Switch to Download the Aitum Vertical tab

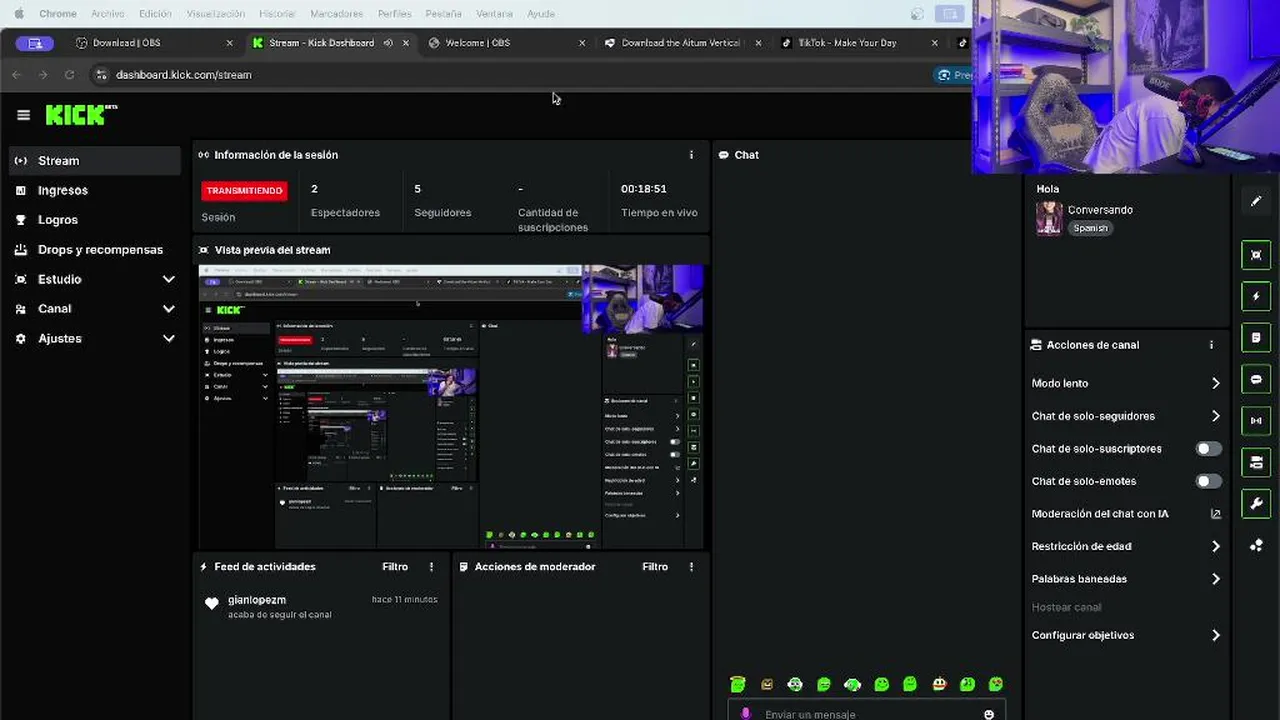point(681,43)
